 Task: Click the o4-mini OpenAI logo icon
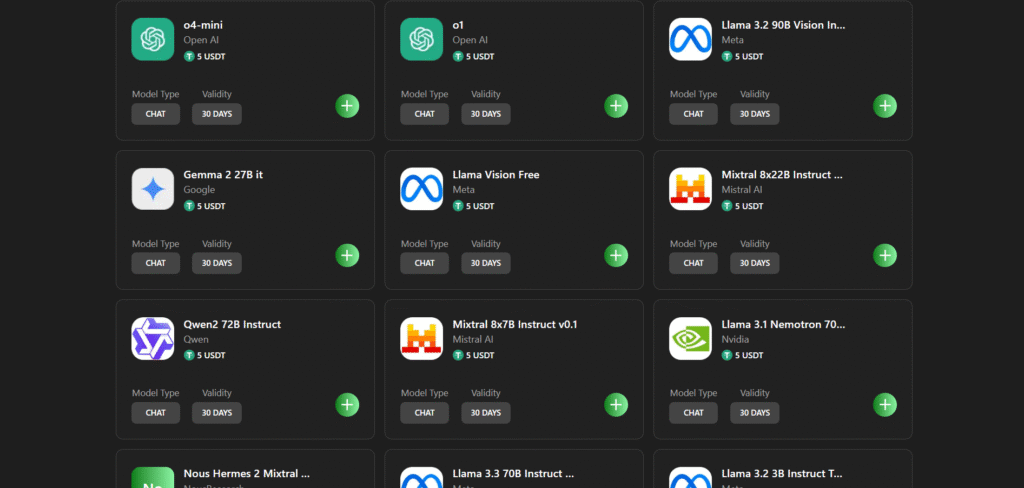tap(153, 39)
